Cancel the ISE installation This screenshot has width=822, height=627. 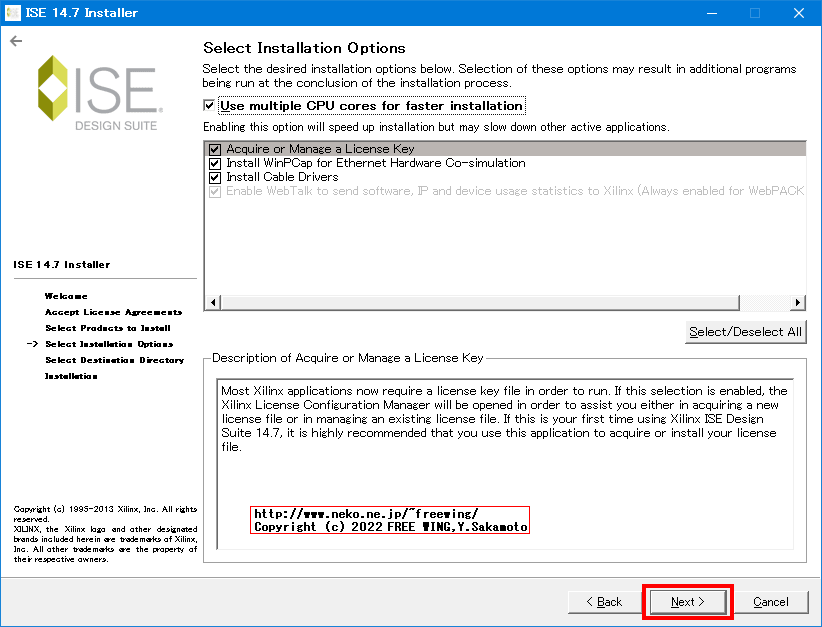point(771,602)
